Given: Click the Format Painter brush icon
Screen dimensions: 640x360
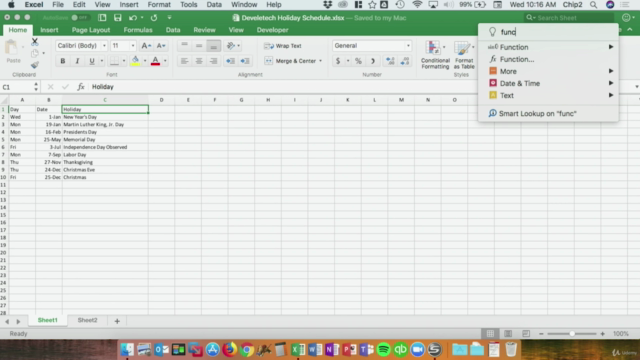Looking at the screenshot, I should pos(35,64).
